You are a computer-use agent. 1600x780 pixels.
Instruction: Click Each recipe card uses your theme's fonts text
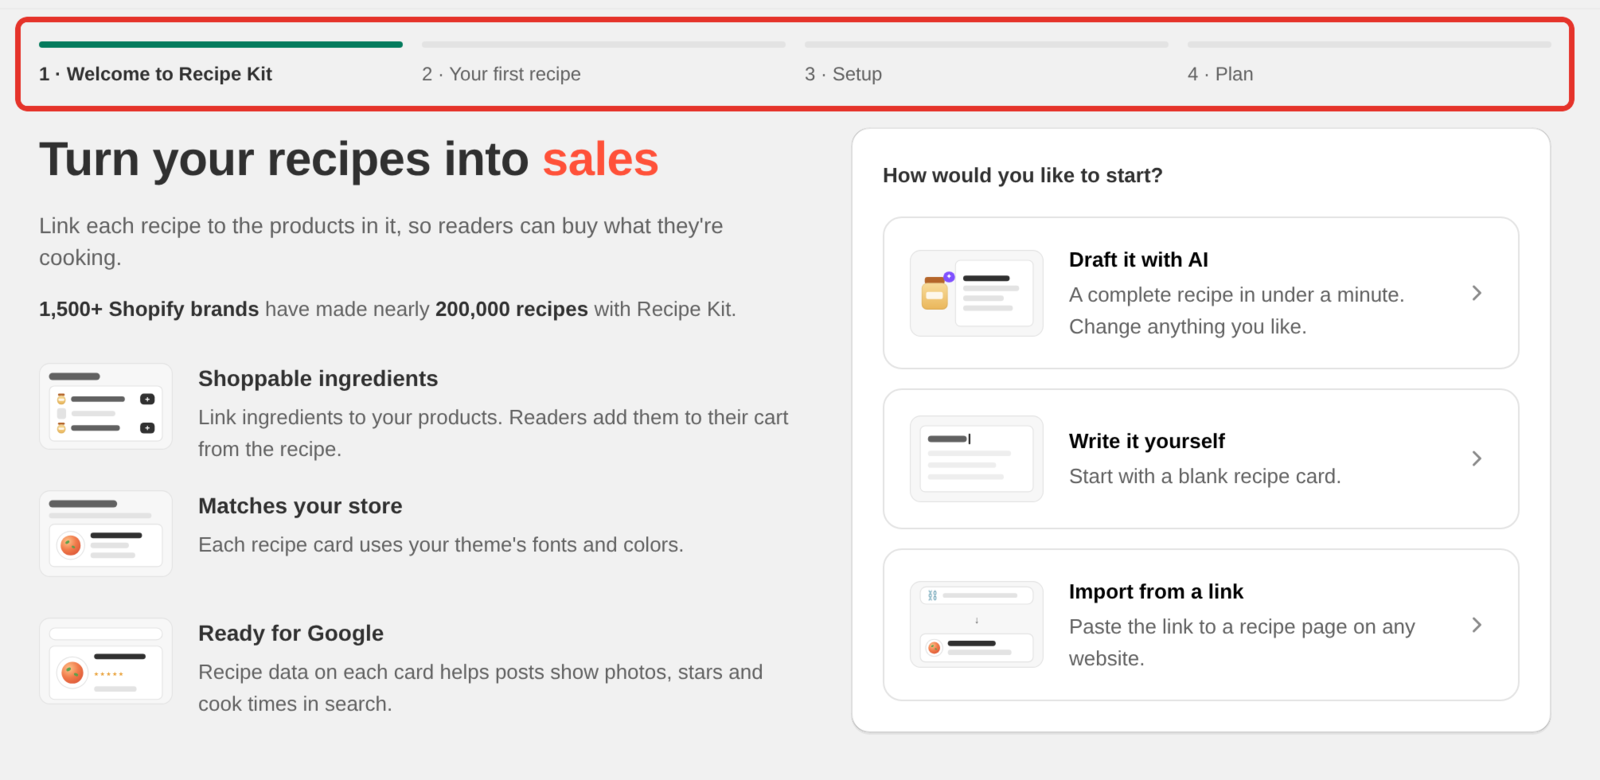[441, 545]
